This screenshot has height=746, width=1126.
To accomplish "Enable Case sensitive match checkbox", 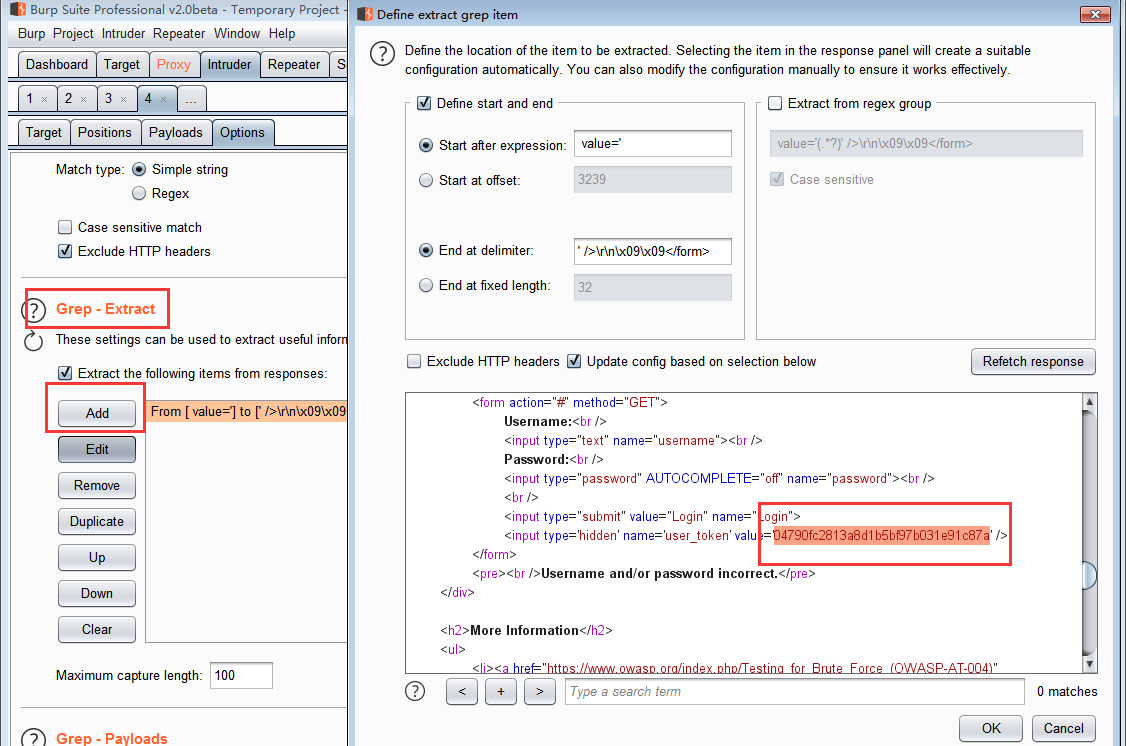I will (x=65, y=228).
